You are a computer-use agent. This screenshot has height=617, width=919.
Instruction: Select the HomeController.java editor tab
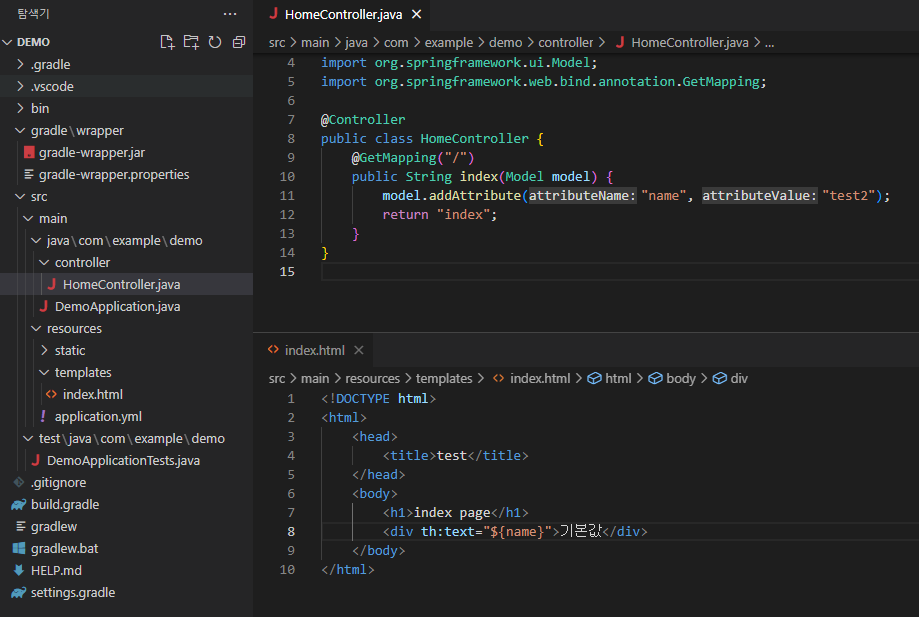pyautogui.click(x=342, y=15)
